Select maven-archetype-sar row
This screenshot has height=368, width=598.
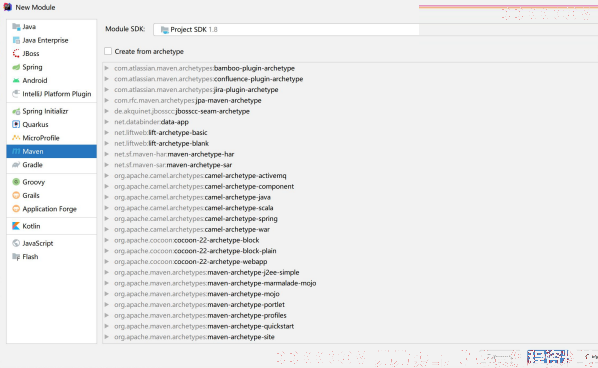(350, 165)
